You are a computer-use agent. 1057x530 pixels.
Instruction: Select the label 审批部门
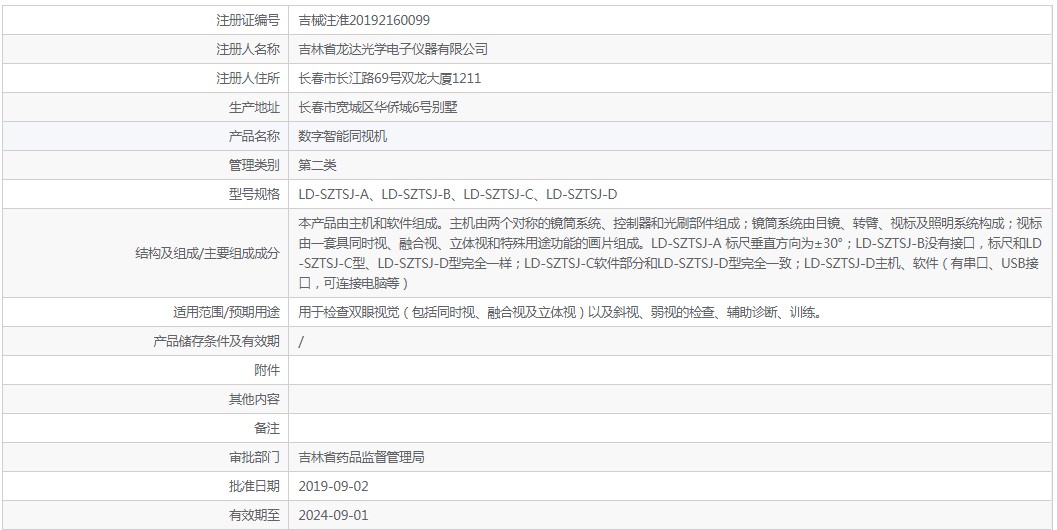pyautogui.click(x=254, y=457)
